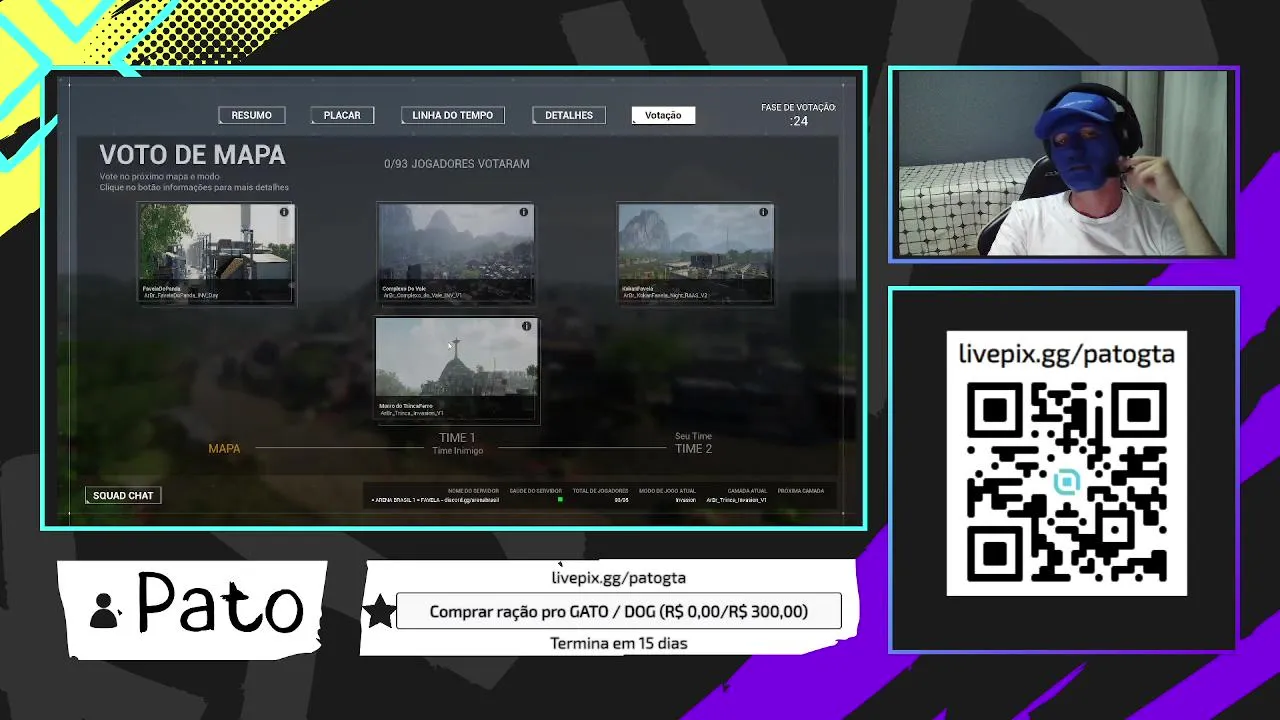
Task: Open the DETALHES tab
Action: pos(569,115)
